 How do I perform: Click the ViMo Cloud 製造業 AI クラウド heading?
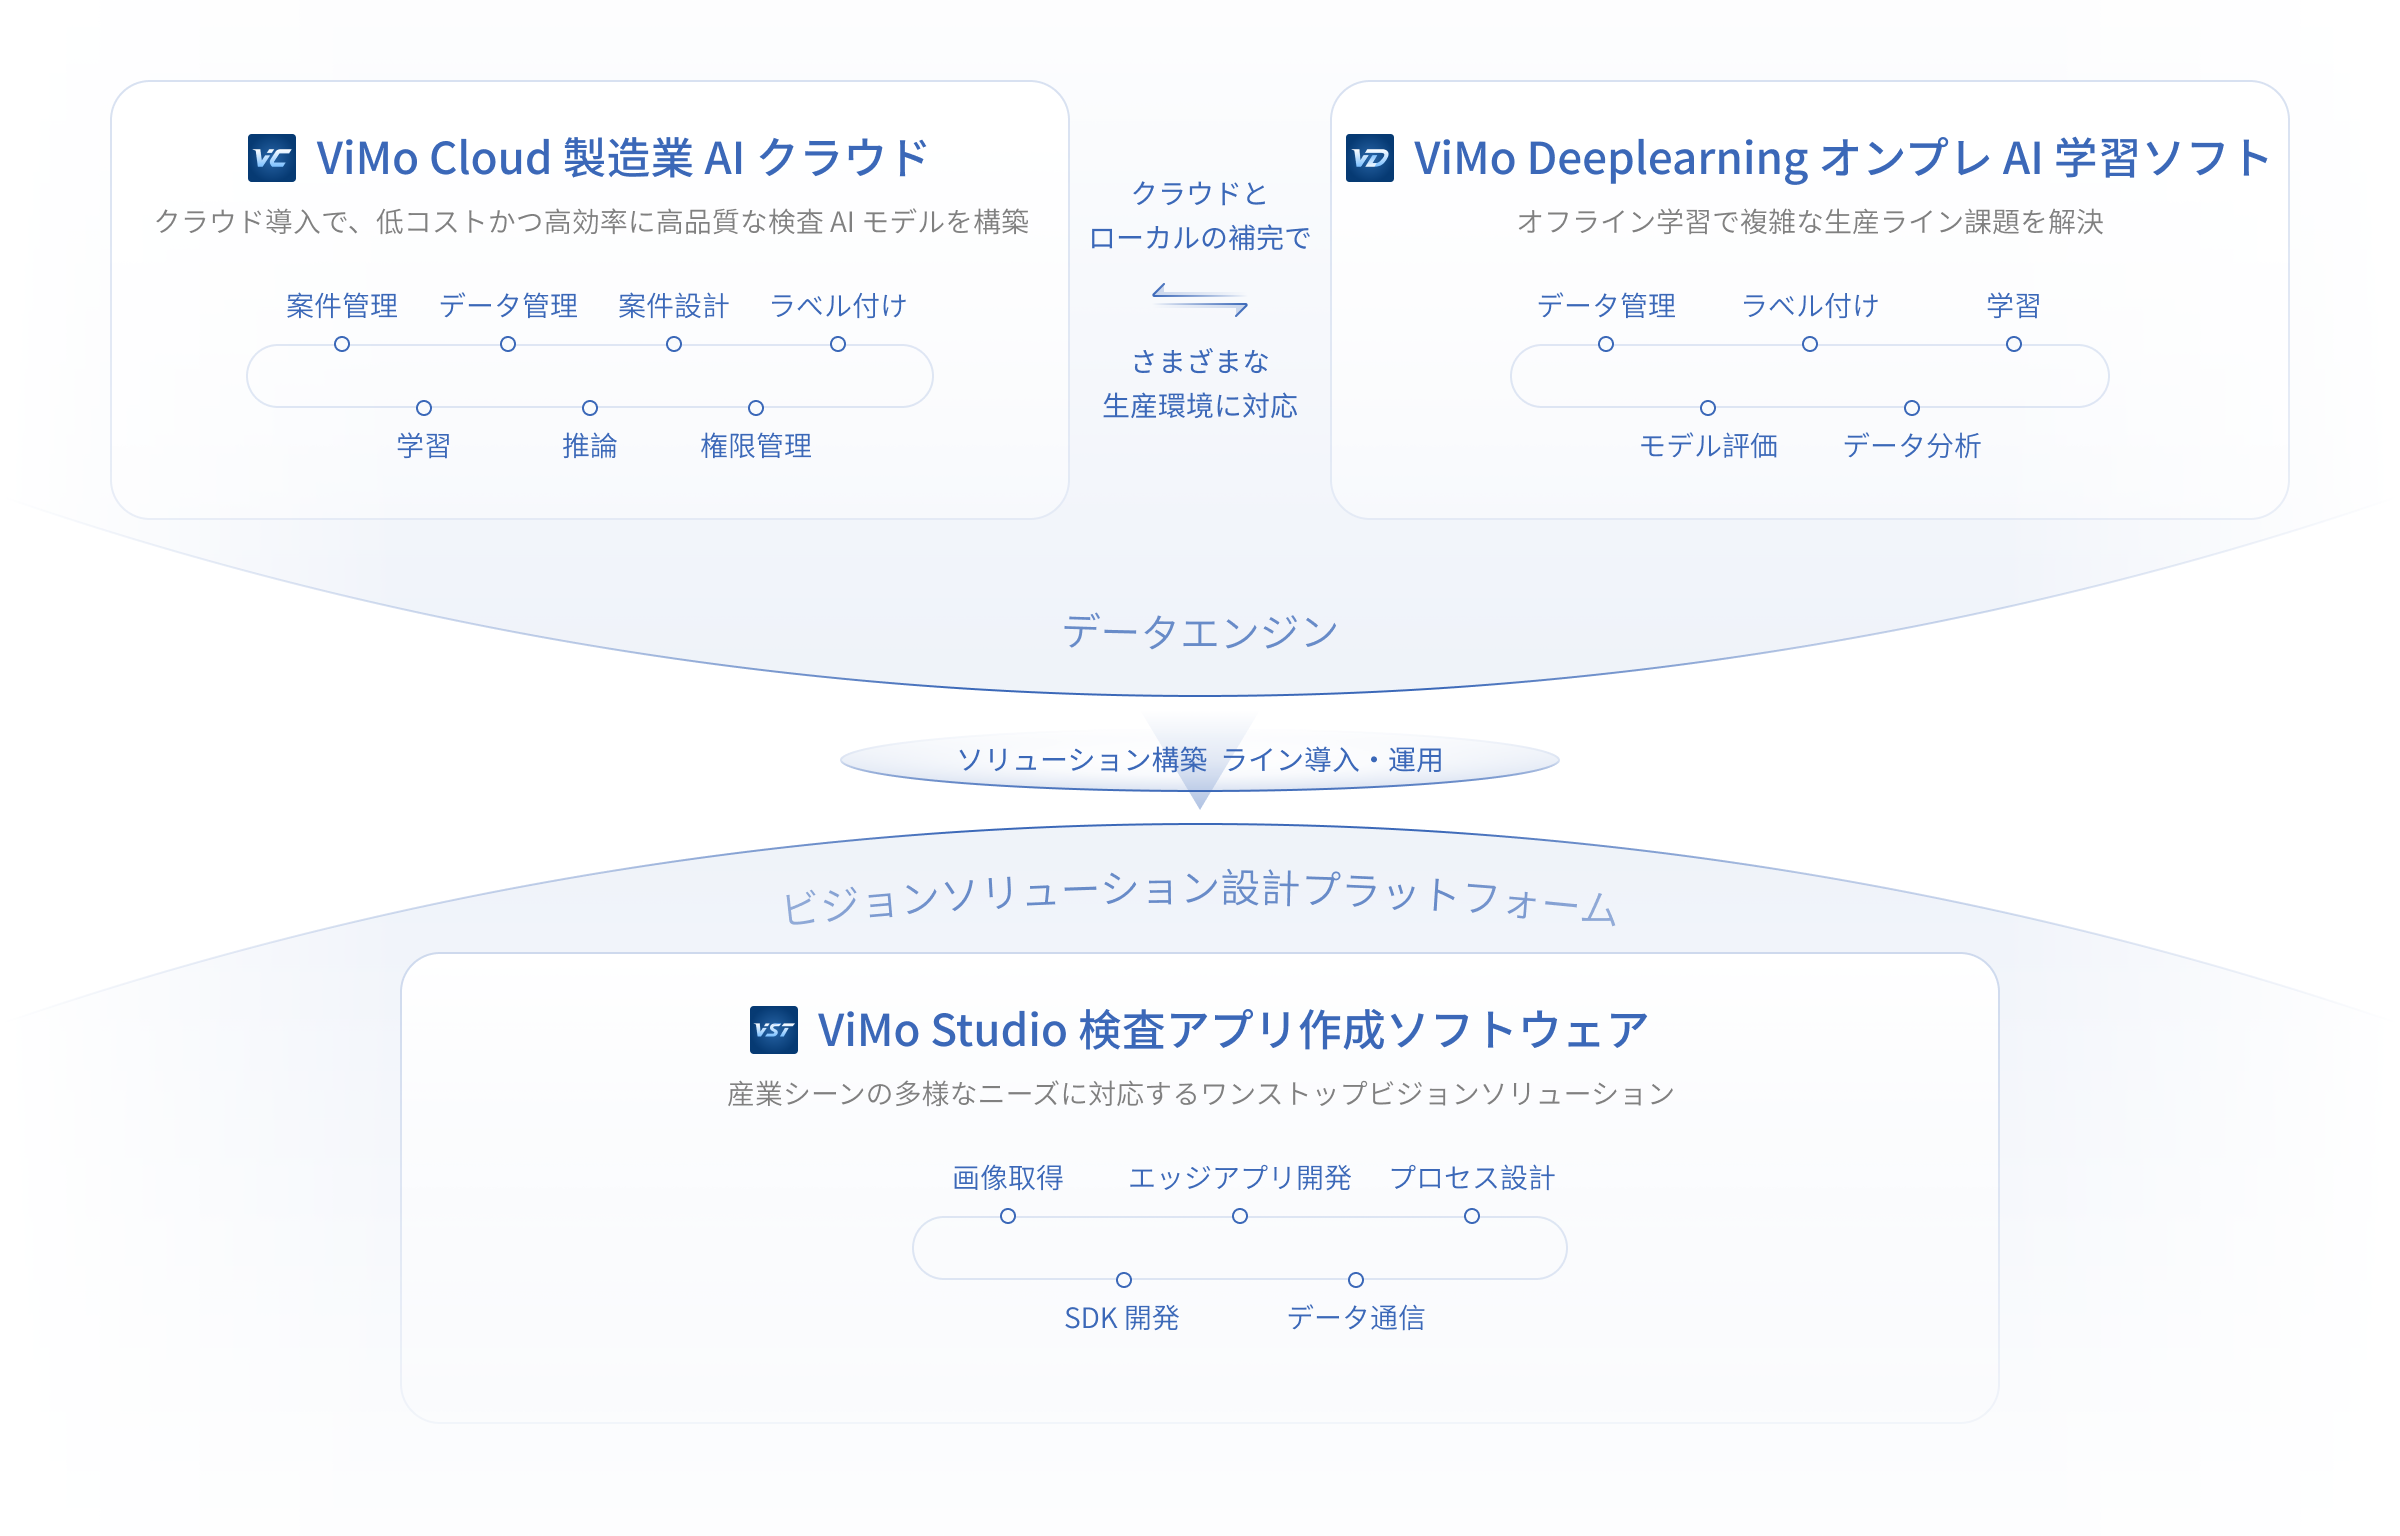click(622, 158)
